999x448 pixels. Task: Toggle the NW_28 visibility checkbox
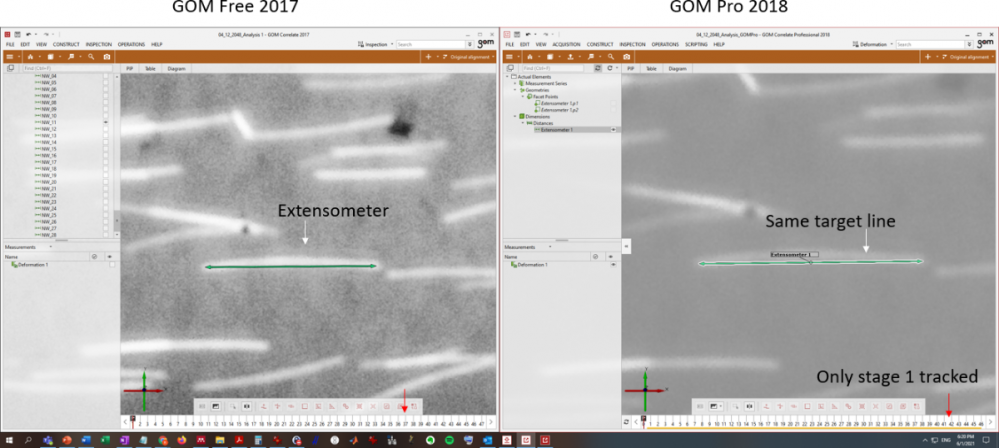click(106, 235)
